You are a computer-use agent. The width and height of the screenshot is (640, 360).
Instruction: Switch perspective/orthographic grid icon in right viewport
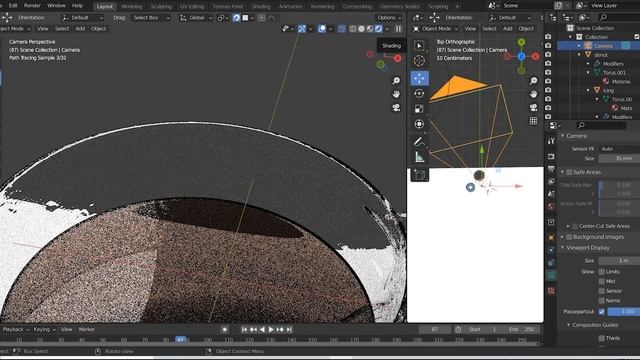pyautogui.click(x=533, y=121)
